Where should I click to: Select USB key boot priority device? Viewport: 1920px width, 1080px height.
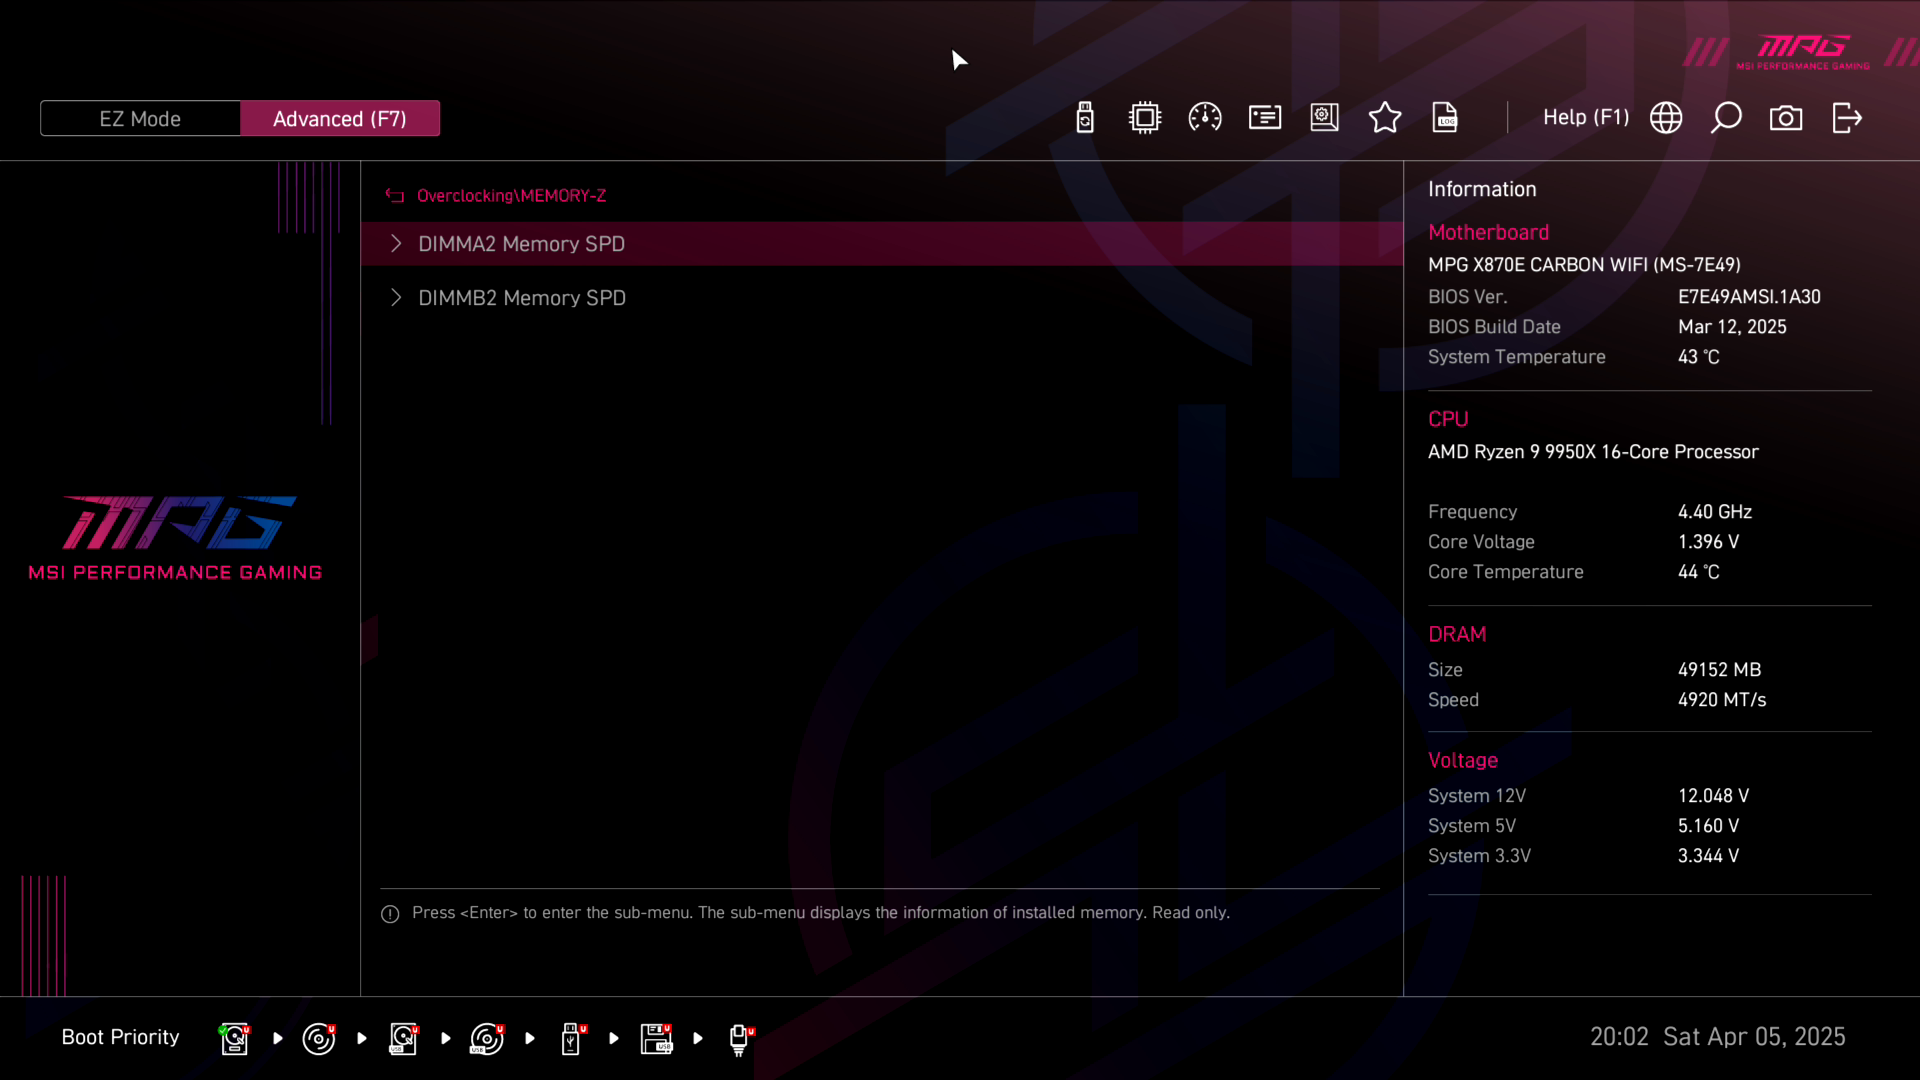[571, 1038]
